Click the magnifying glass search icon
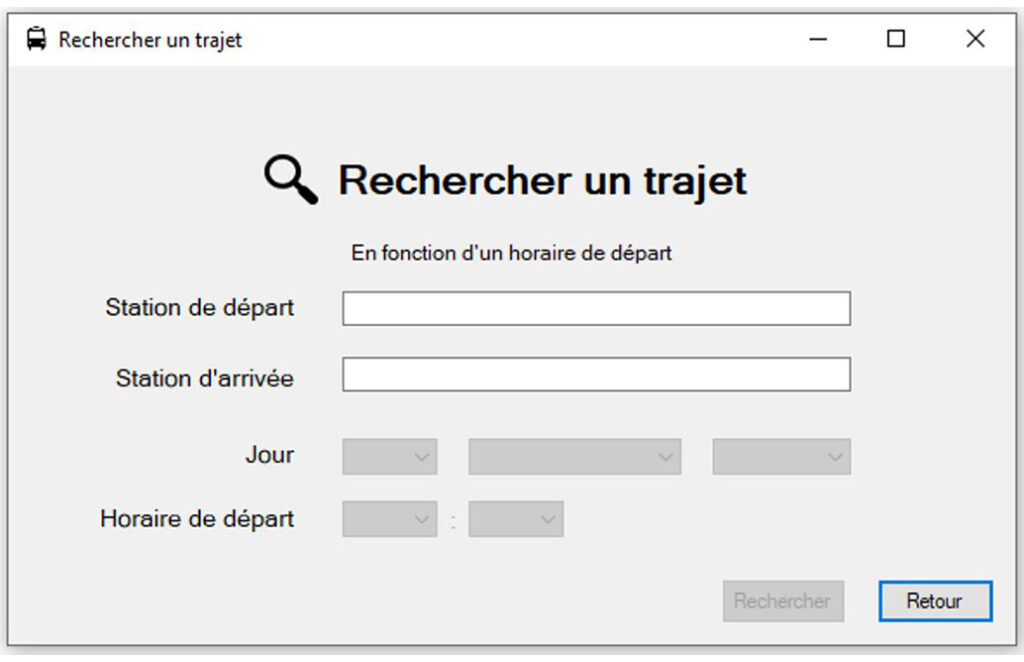This screenshot has width=1024, height=662. 291,180
